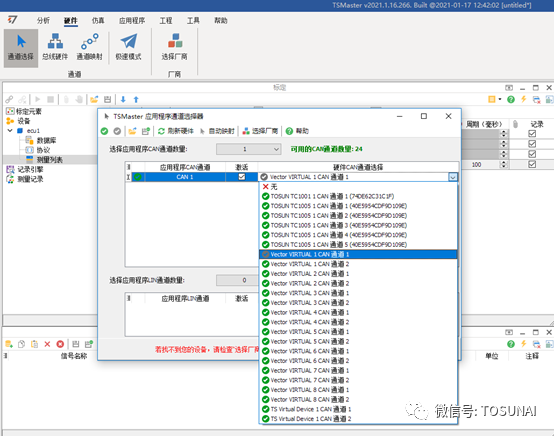Click the lightning bolt icon in bottom panel
554x436 pixels.
pos(524,344)
